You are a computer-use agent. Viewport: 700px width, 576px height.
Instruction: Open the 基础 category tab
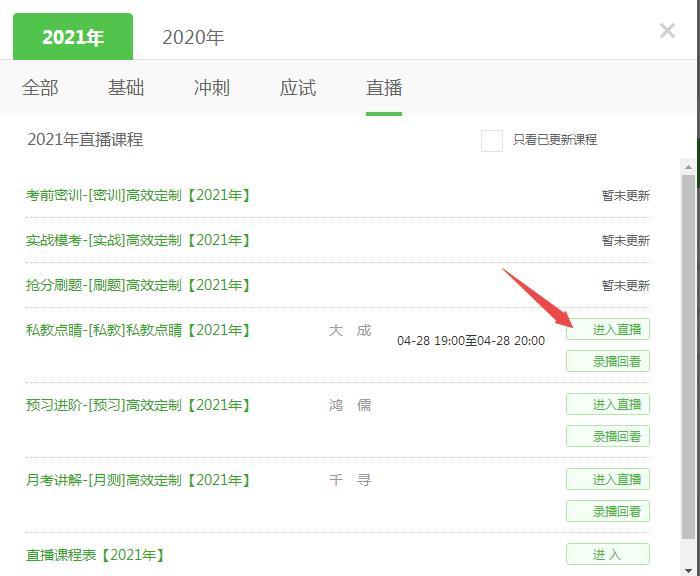126,88
